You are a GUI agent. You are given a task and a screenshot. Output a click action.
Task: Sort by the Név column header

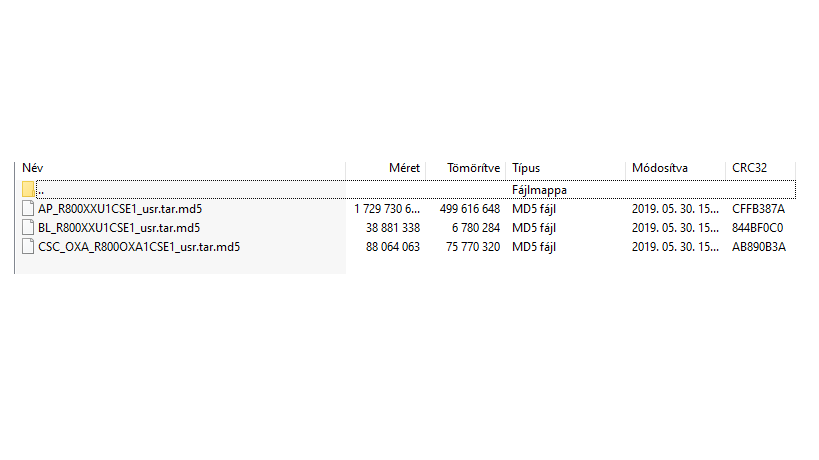point(33,168)
